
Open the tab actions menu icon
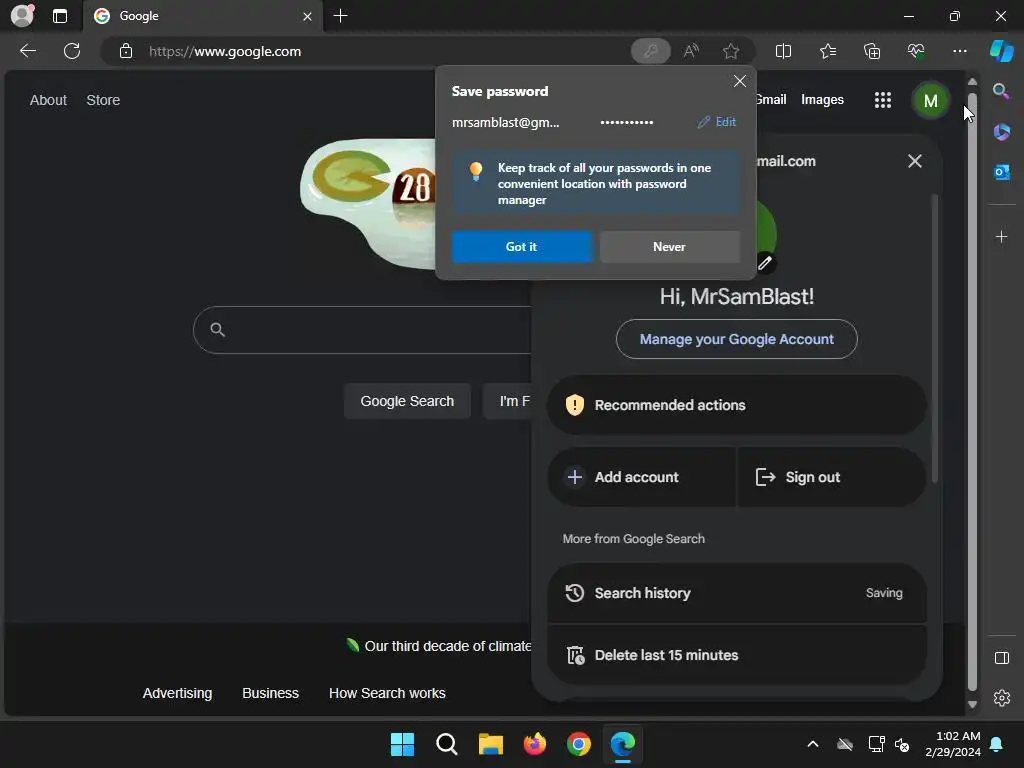point(59,16)
